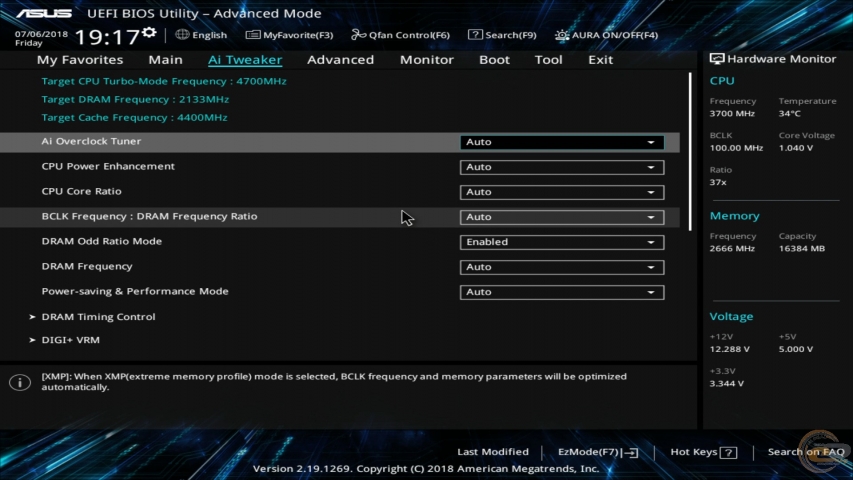The image size is (853, 480).
Task: Open DRAM Frequency dropdown
Action: pyautogui.click(x=562, y=267)
